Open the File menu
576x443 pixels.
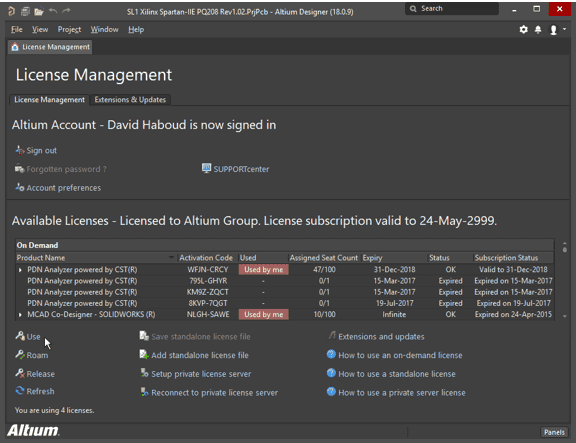coord(17,29)
